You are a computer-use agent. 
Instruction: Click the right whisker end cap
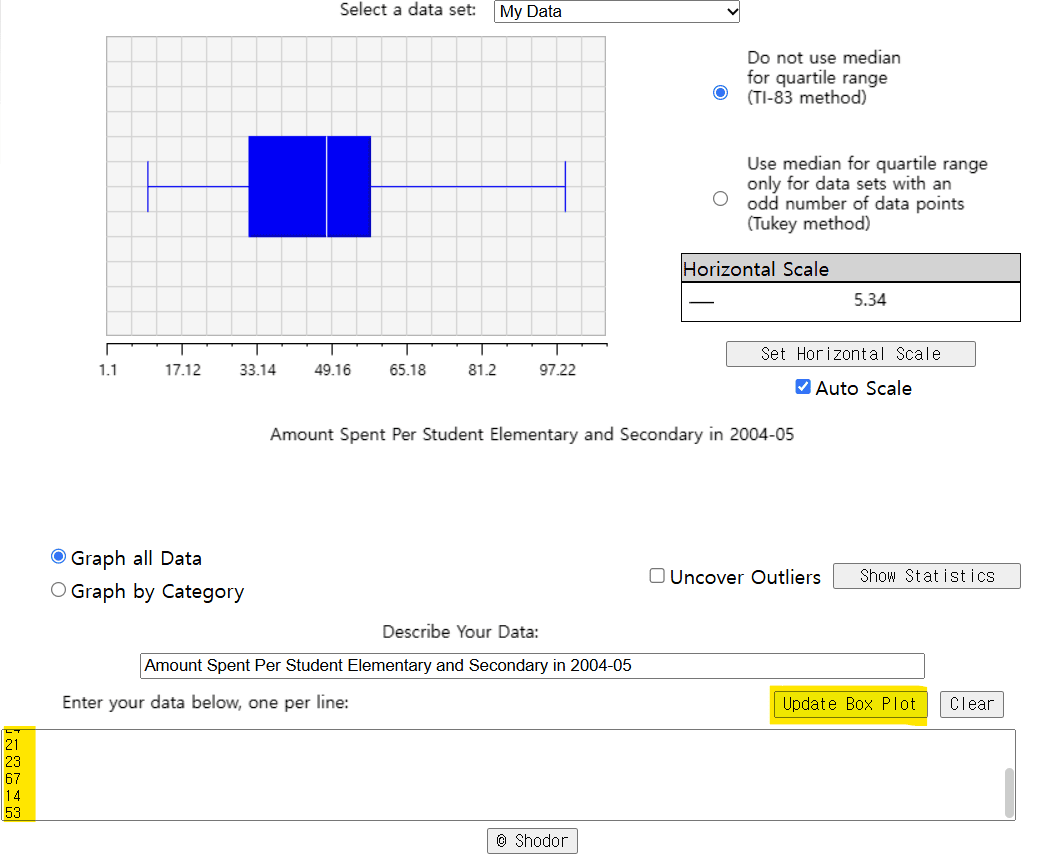pos(565,186)
